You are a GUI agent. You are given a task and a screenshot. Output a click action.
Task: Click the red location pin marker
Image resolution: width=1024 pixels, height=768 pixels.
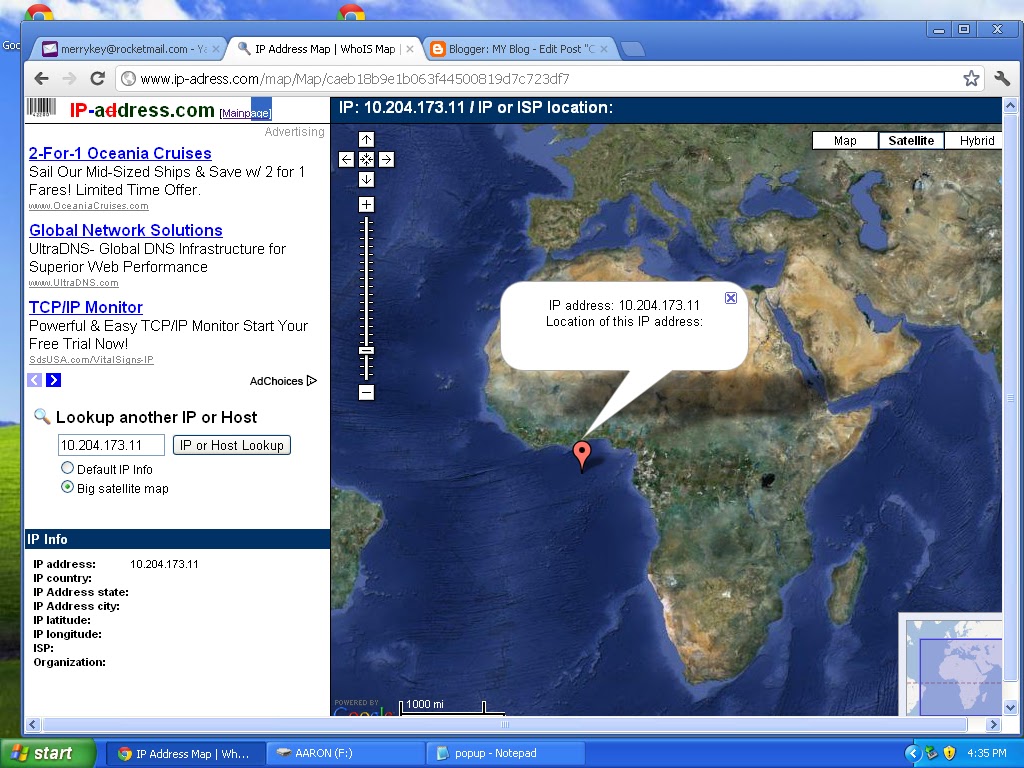click(582, 455)
